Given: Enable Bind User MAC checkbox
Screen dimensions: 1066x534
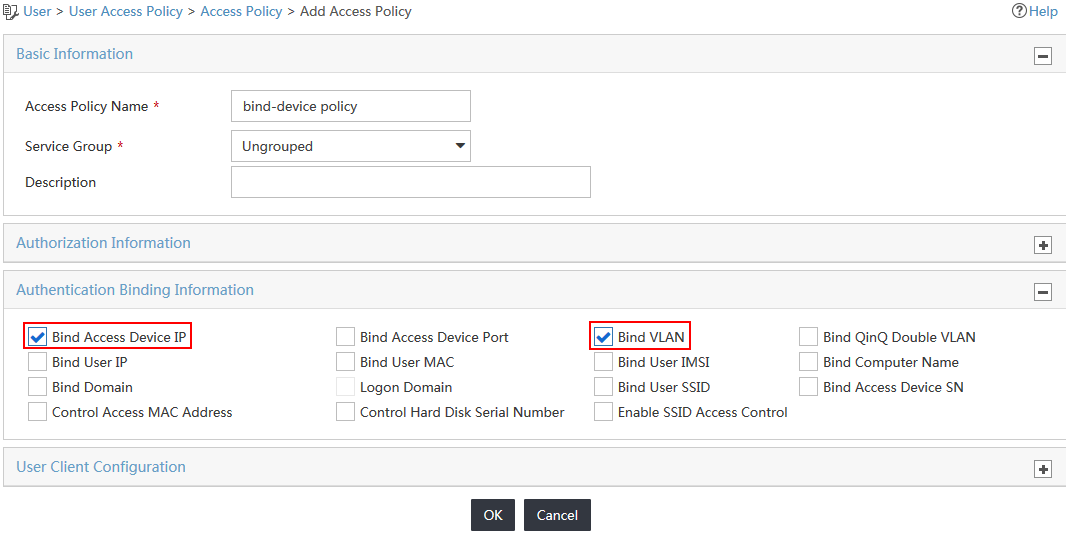Looking at the screenshot, I should pyautogui.click(x=345, y=362).
